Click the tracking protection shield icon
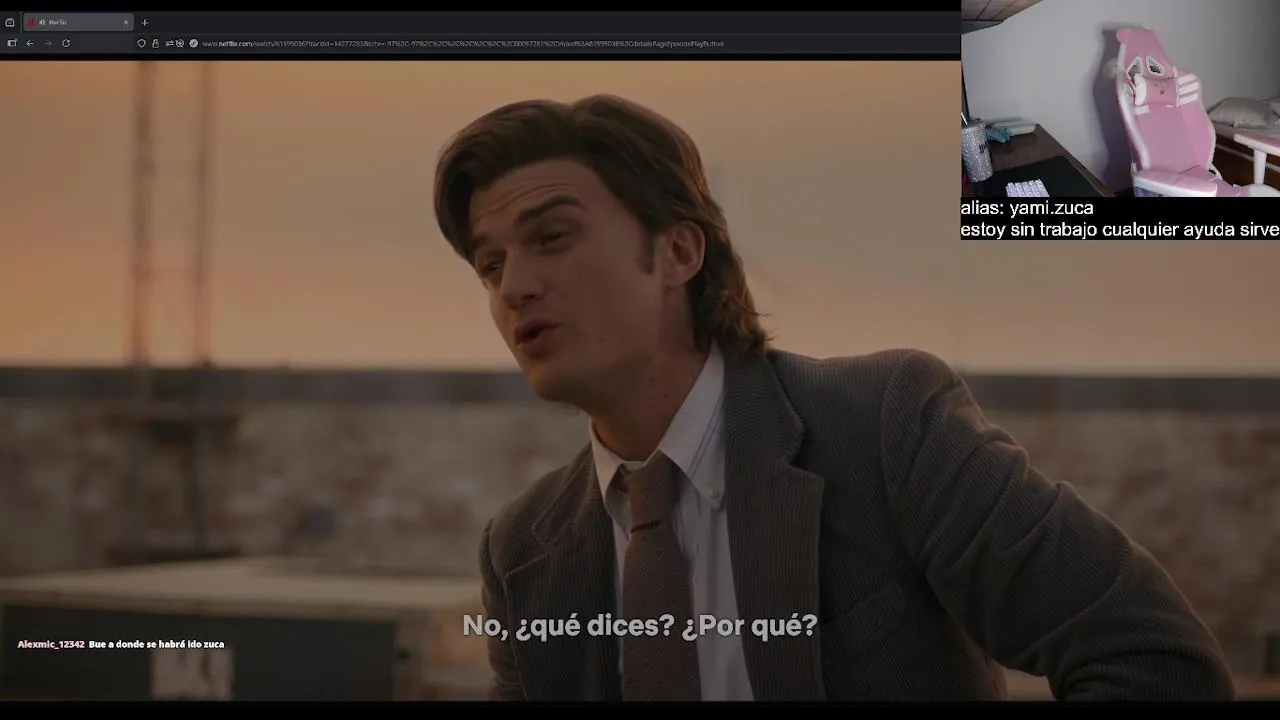 click(x=141, y=43)
